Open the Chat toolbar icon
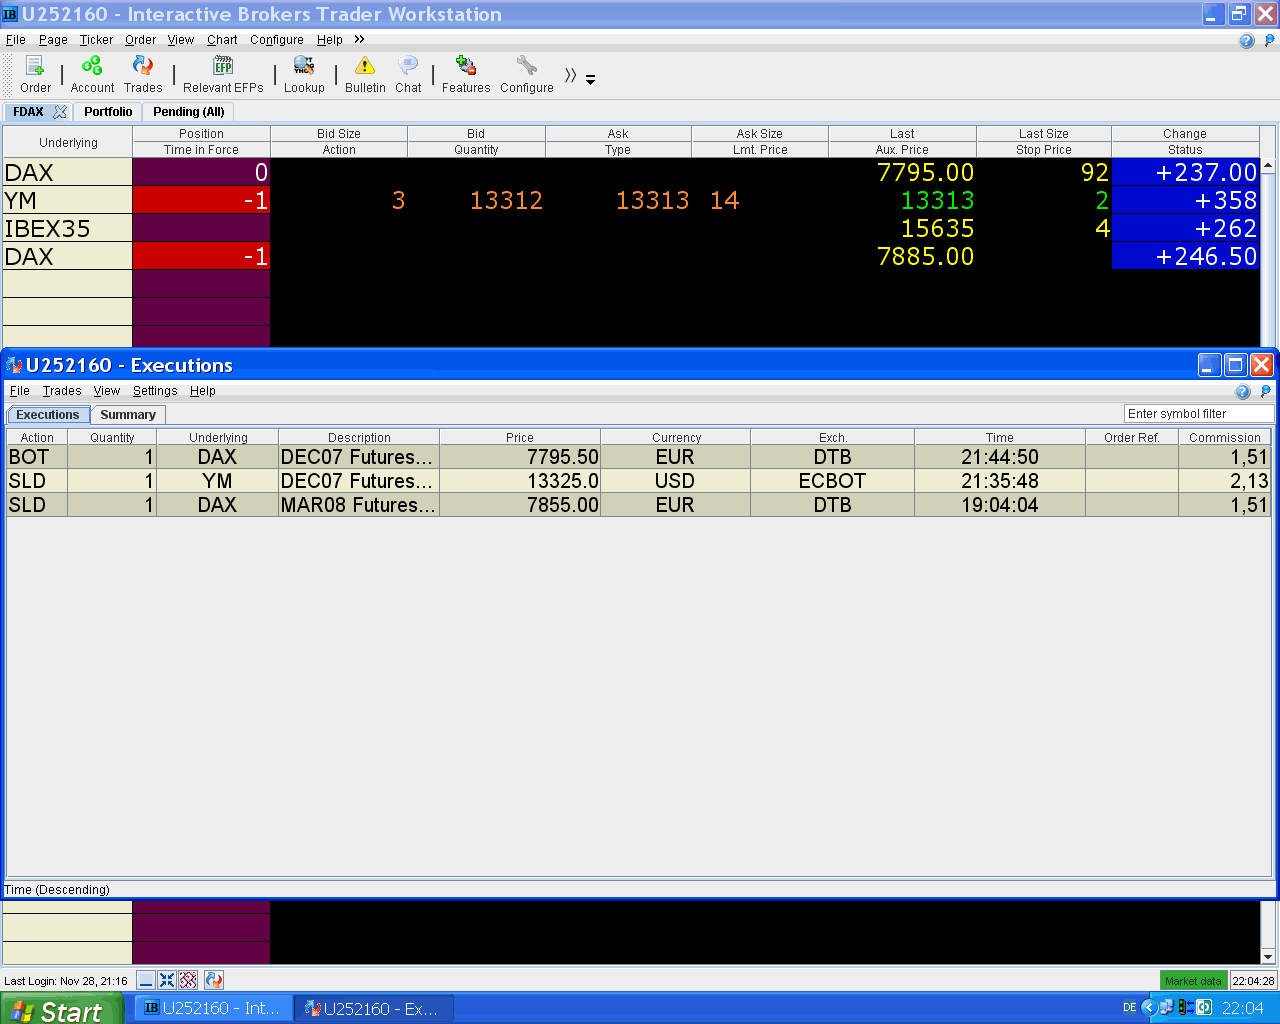Screen dimensions: 1280x1024 click(408, 75)
